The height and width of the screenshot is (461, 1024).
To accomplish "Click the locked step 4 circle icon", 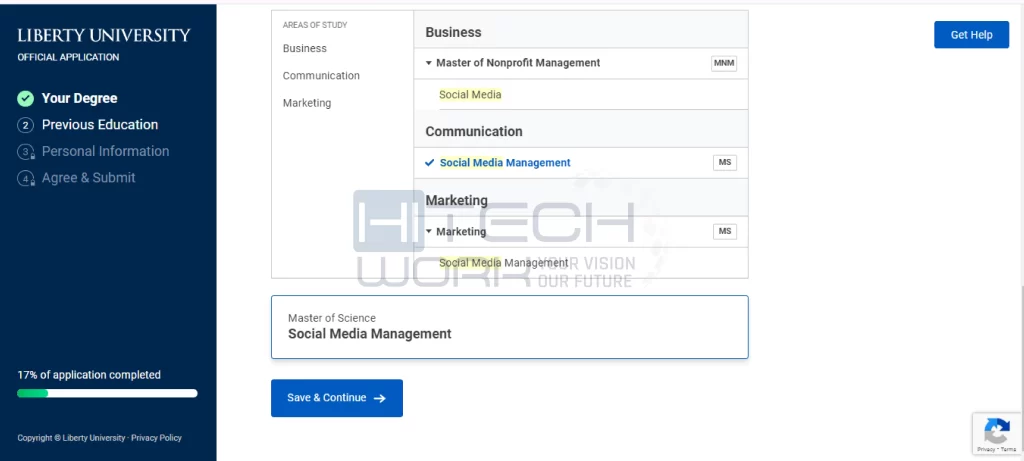I will tap(25, 178).
